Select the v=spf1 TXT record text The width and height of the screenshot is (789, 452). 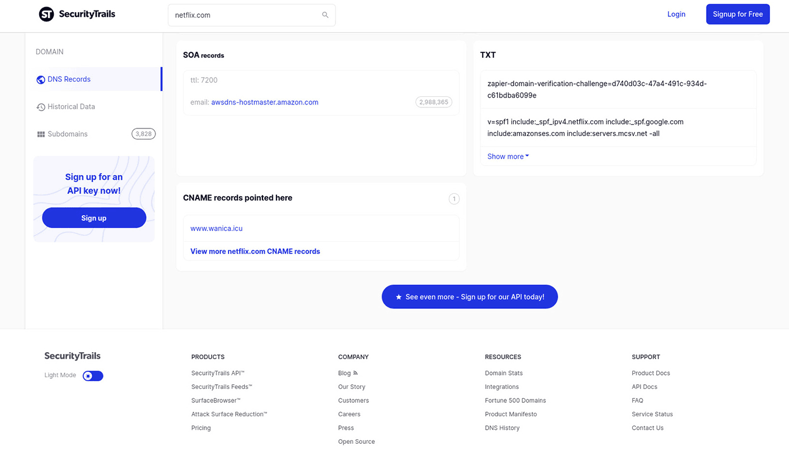(x=585, y=127)
